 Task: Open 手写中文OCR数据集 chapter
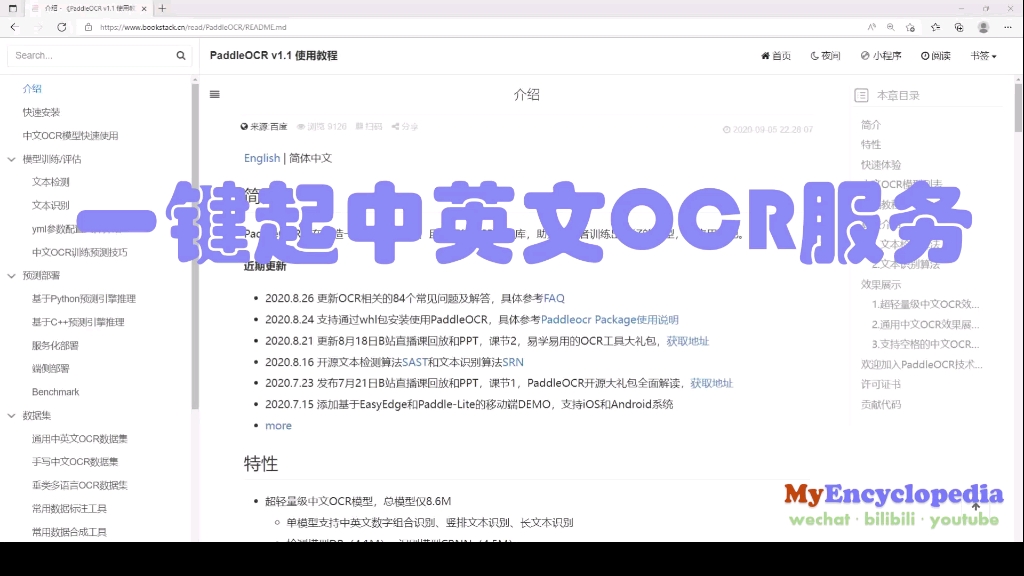(x=75, y=462)
